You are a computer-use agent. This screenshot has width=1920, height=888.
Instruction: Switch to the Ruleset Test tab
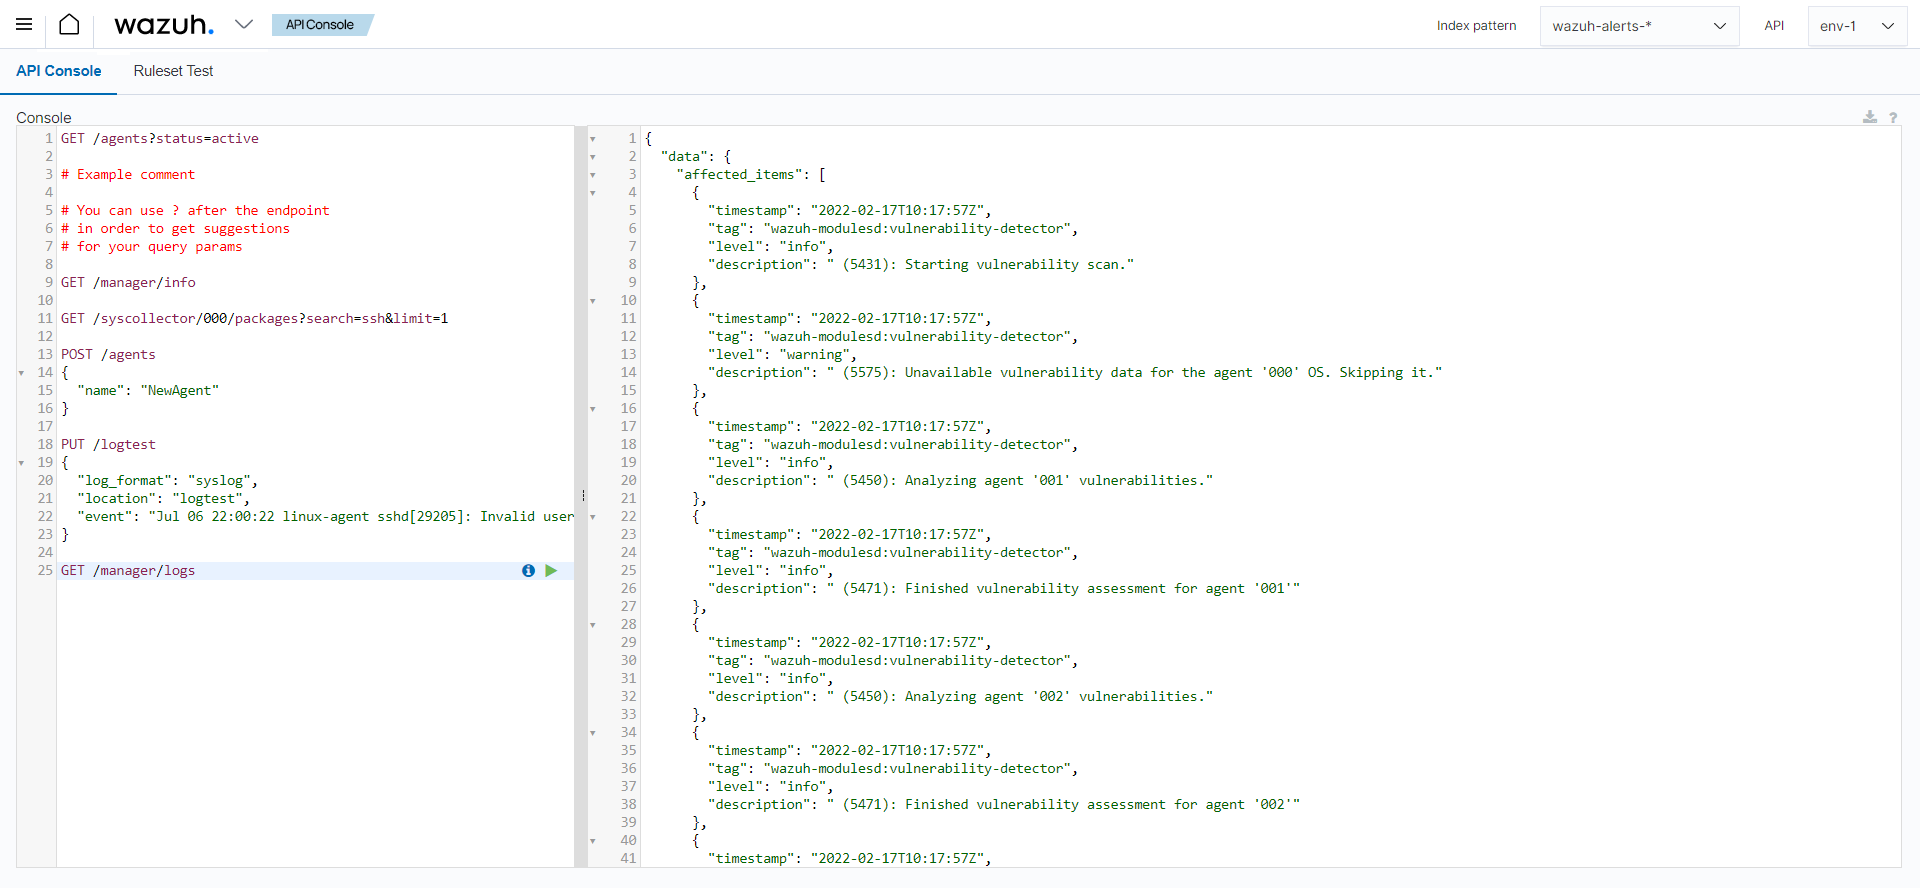pyautogui.click(x=173, y=71)
